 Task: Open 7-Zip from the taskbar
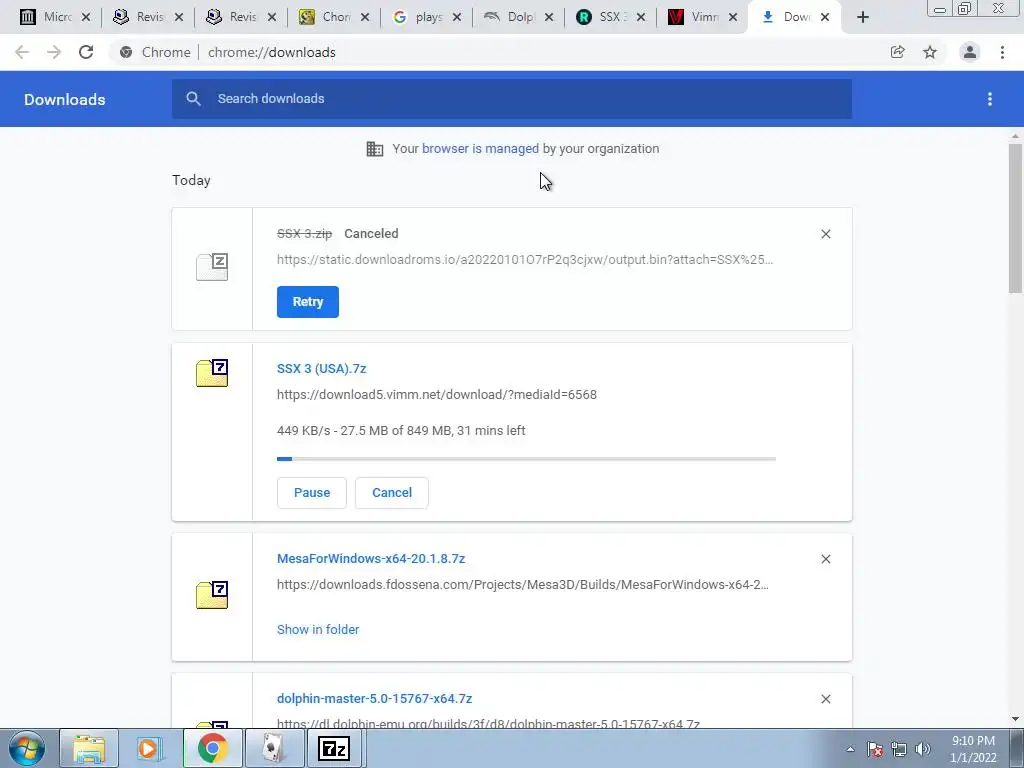coord(334,748)
